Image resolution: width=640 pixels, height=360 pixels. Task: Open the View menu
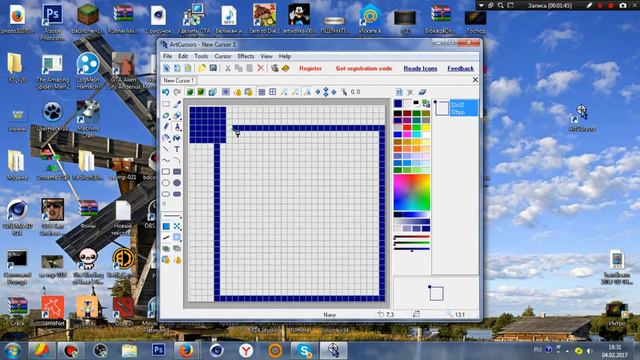[x=266, y=56]
